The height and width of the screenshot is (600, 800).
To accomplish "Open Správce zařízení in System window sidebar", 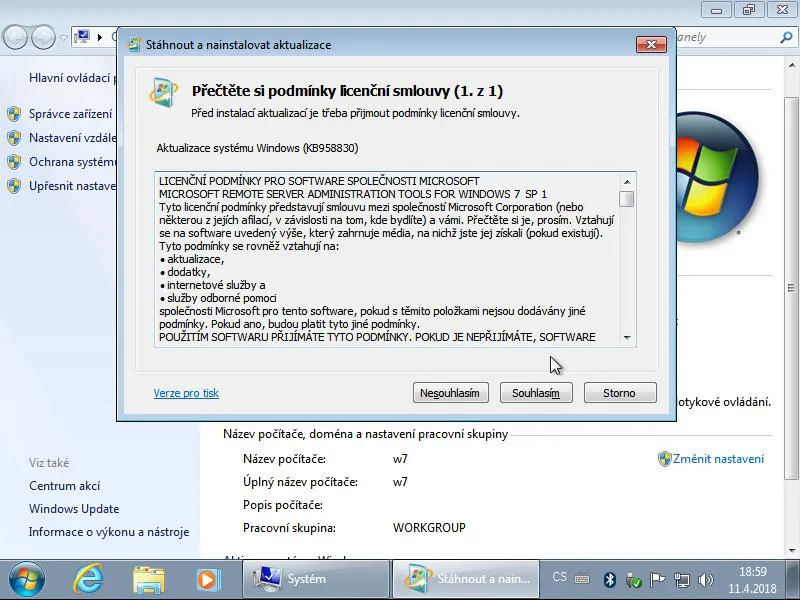I will [70, 114].
